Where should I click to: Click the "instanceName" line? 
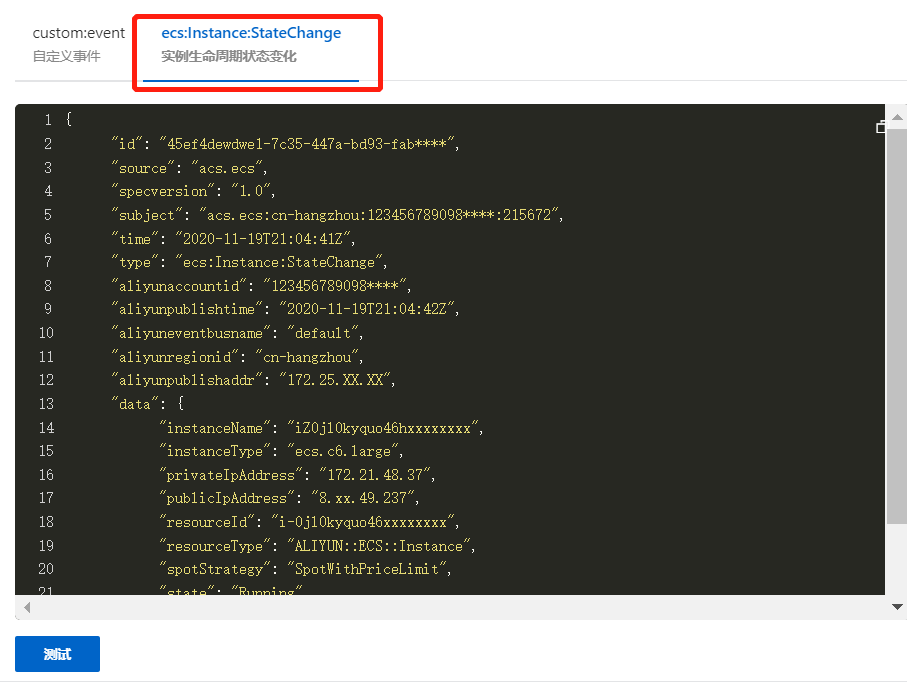point(321,428)
